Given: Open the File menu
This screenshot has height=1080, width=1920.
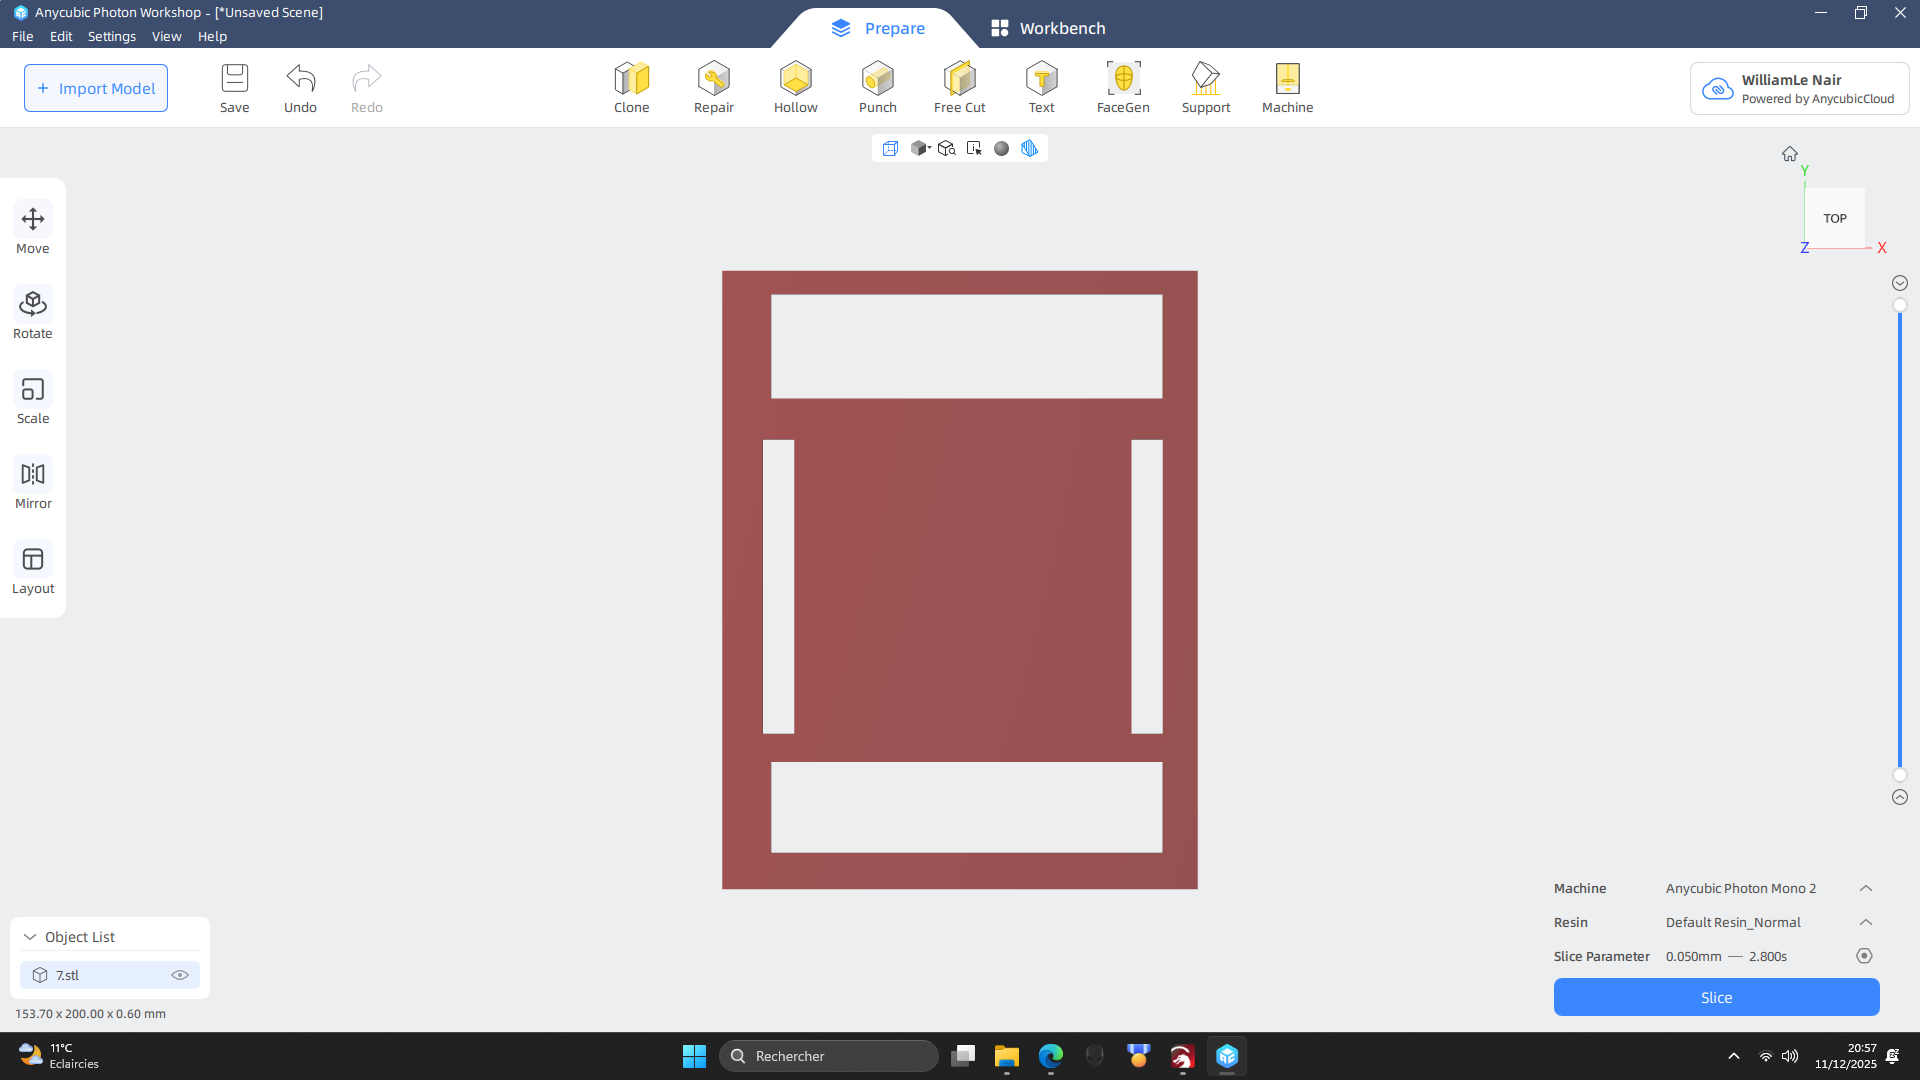Looking at the screenshot, I should pyautogui.click(x=23, y=36).
